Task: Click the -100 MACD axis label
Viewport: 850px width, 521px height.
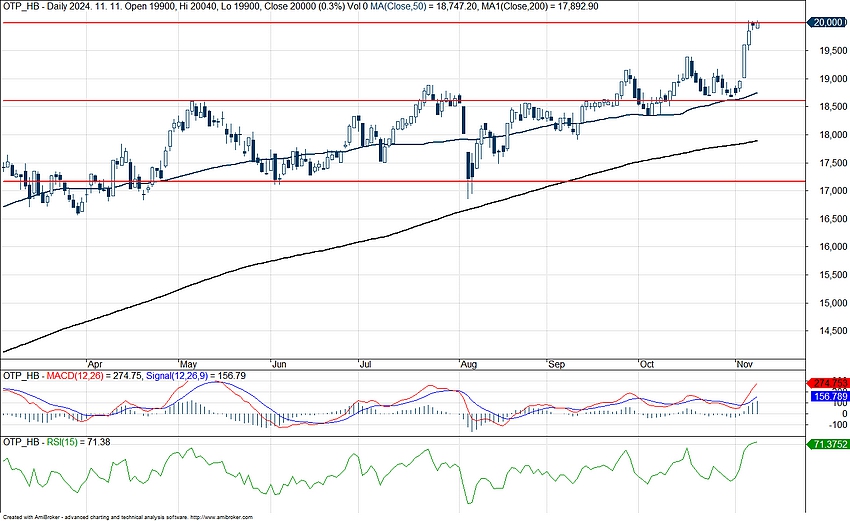Action: (838, 425)
